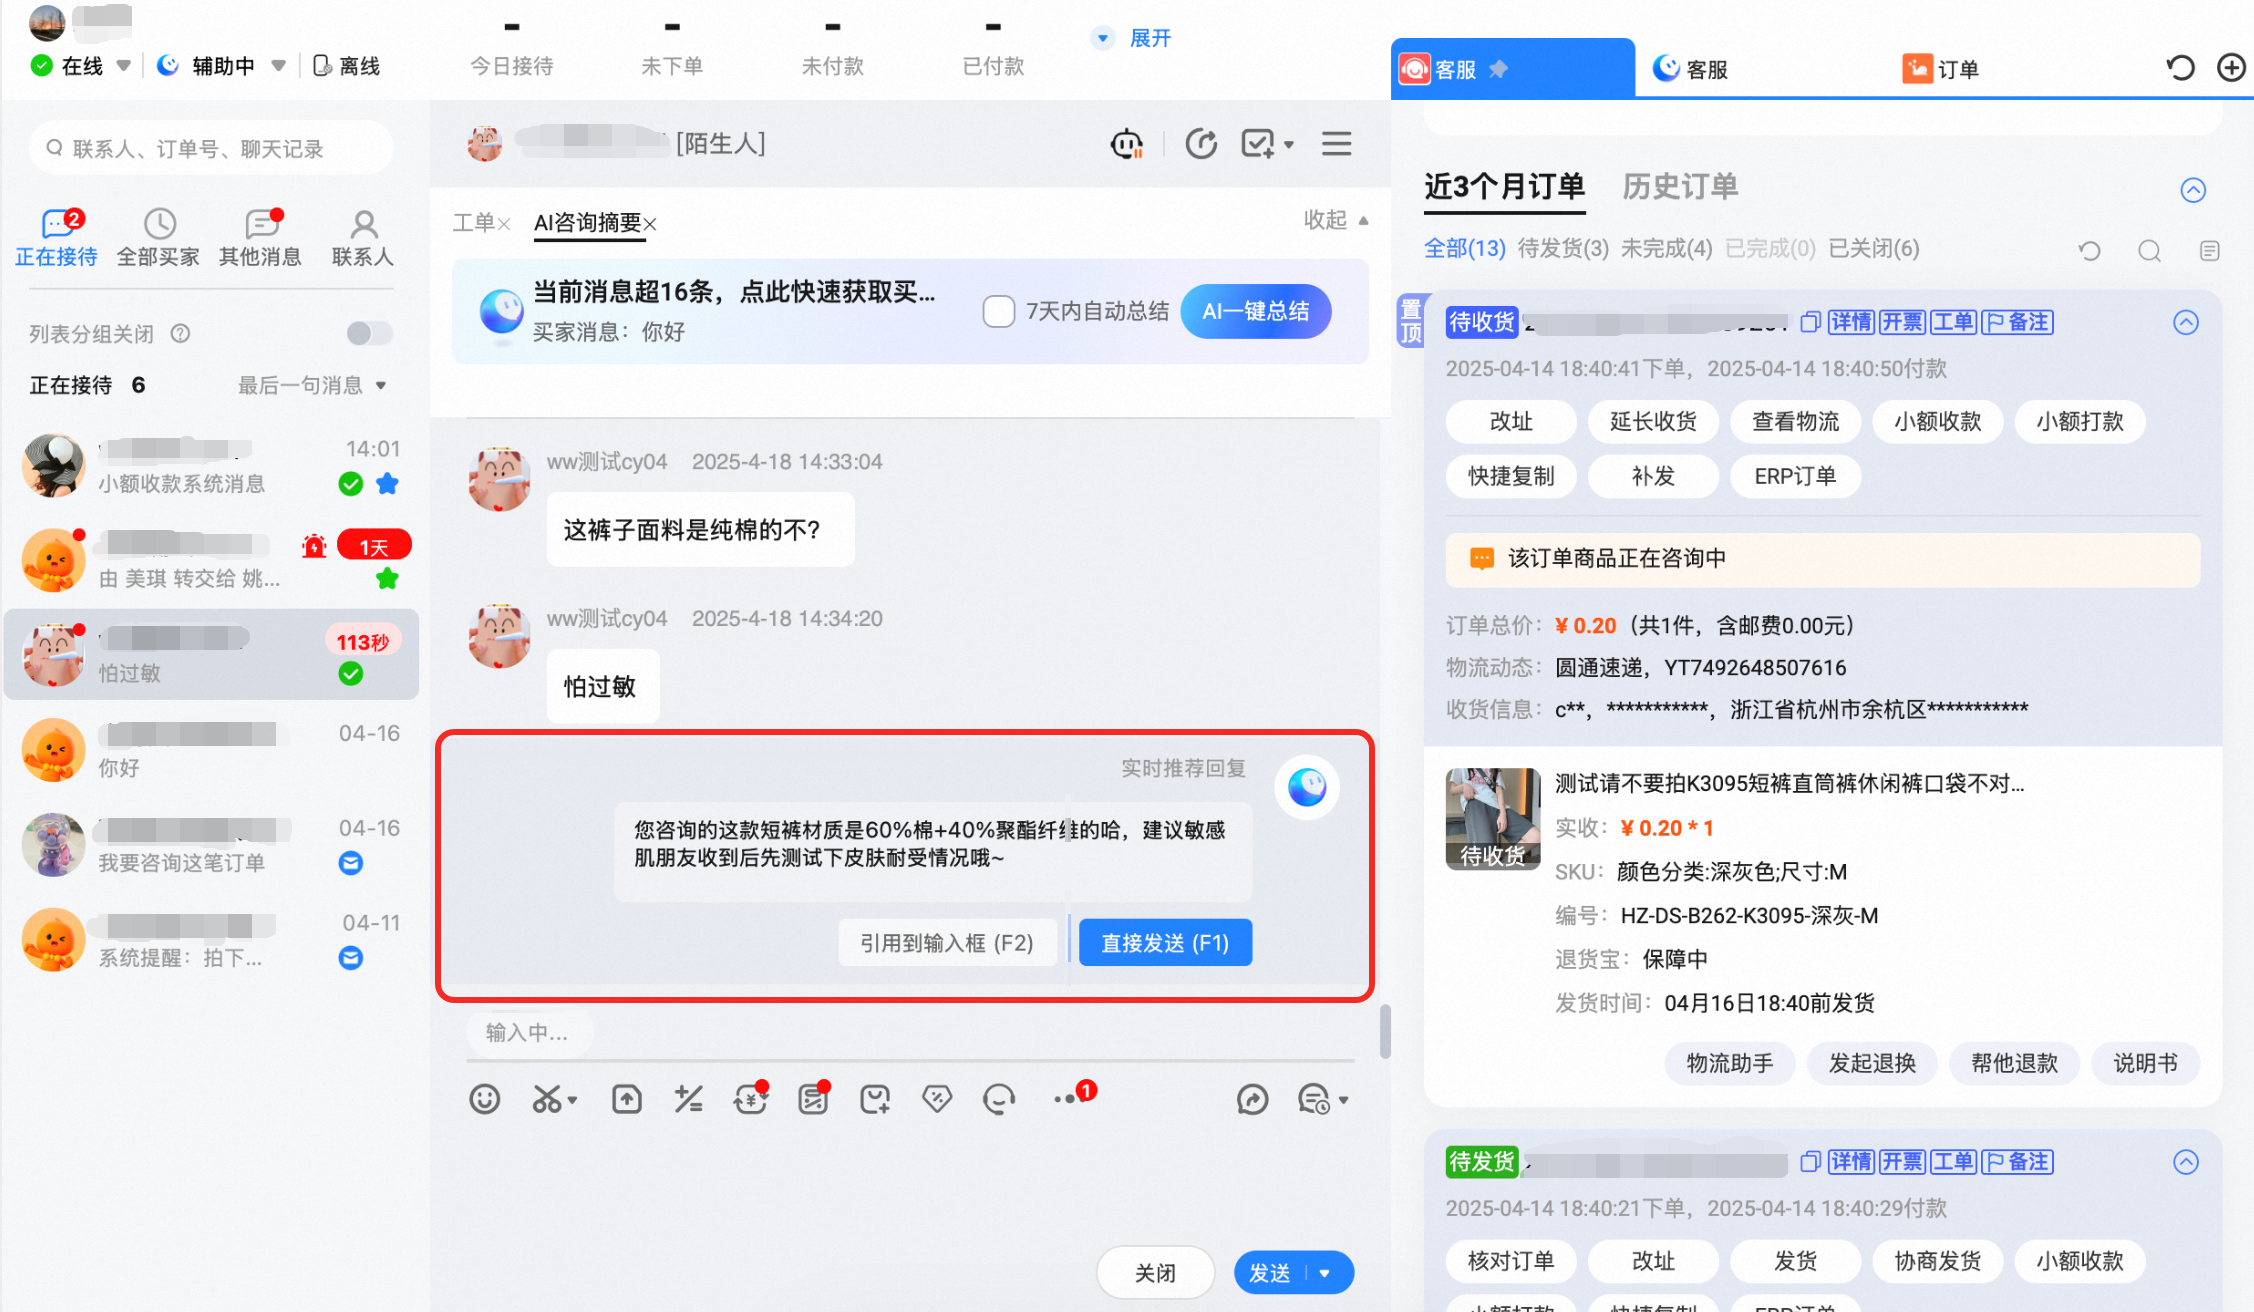Click the chat area vertical scrollbar
Viewport: 2254px width, 1312px height.
click(x=1385, y=1030)
